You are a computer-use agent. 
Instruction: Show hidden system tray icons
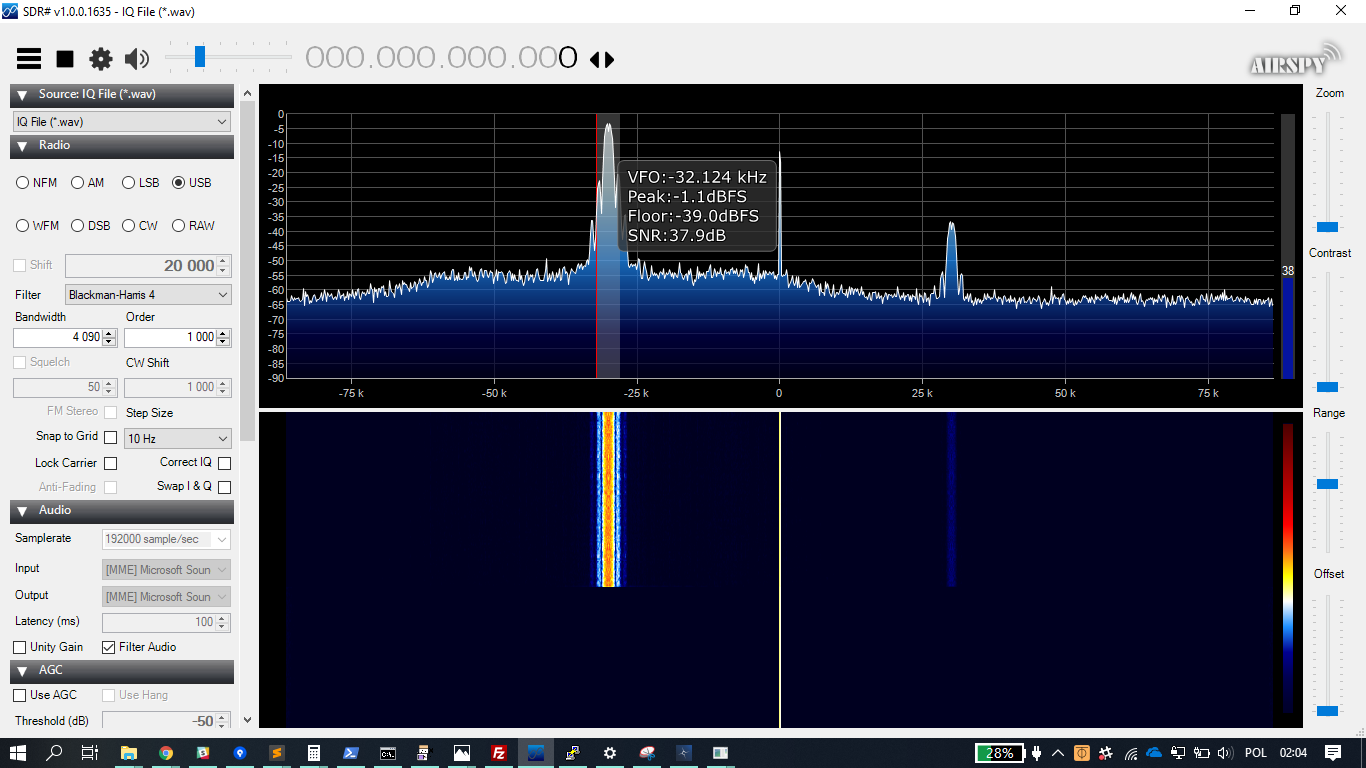pyautogui.click(x=1058, y=753)
